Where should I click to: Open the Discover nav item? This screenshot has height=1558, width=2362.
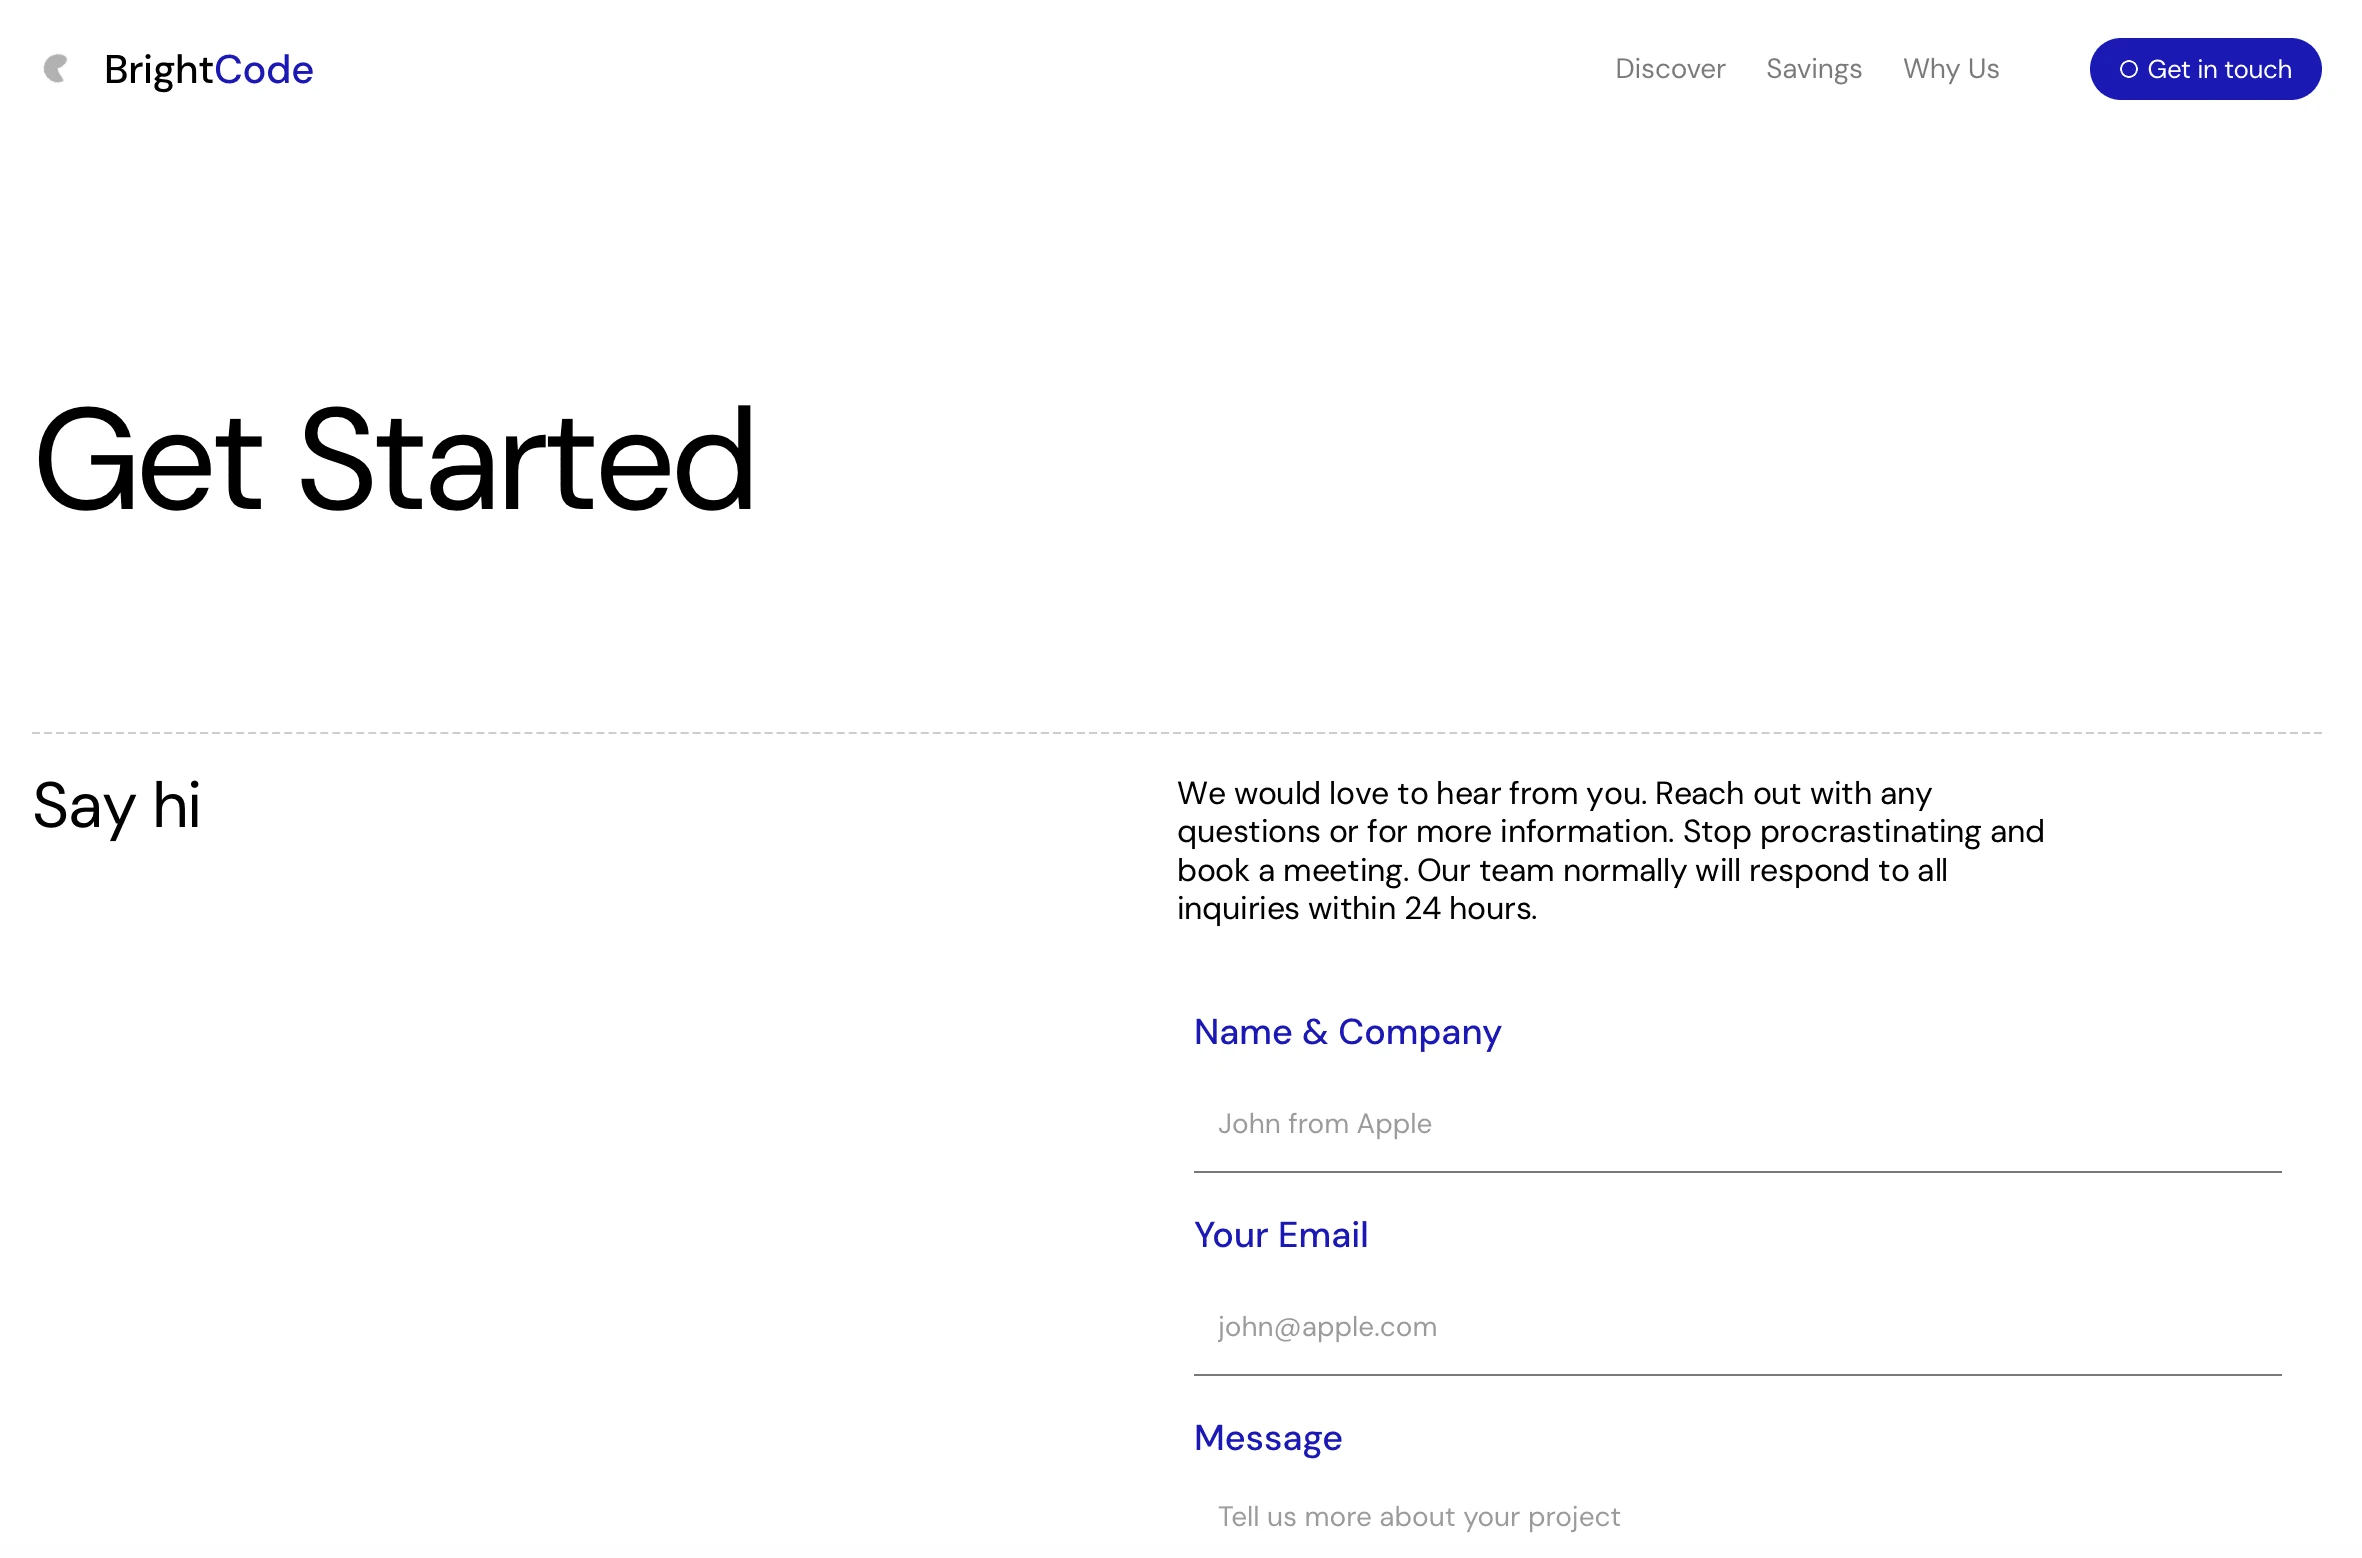point(1669,69)
